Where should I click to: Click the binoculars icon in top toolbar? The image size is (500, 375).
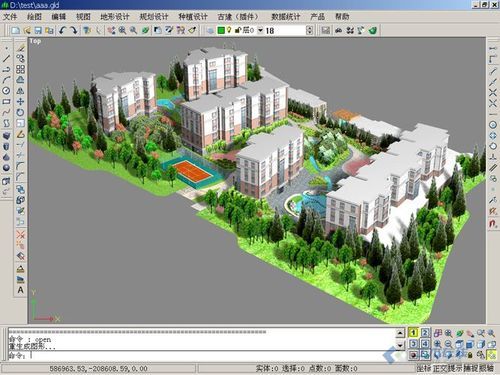pos(339,31)
